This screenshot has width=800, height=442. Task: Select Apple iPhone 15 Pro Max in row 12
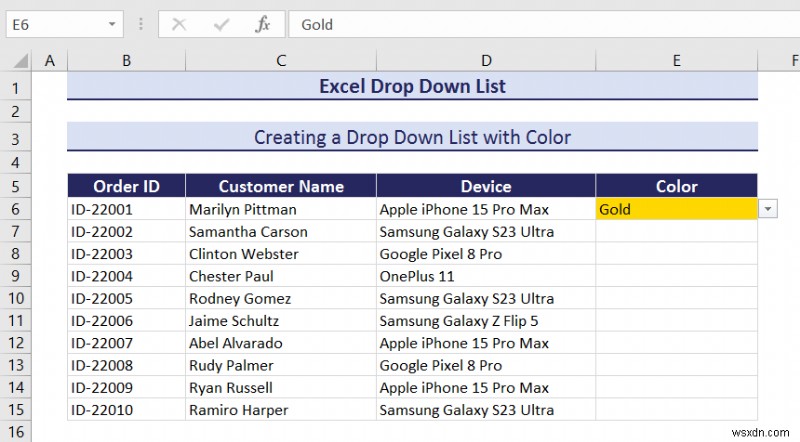pyautogui.click(x=486, y=343)
